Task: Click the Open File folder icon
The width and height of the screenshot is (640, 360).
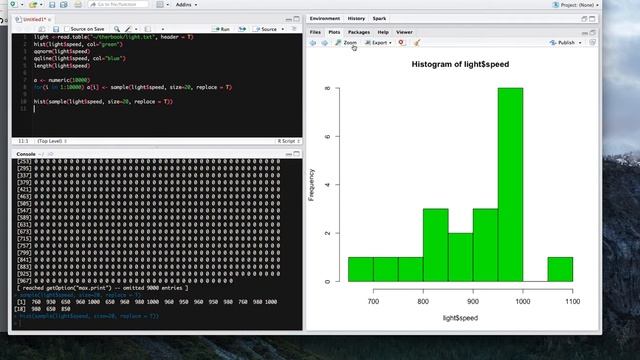Action: click(33, 5)
